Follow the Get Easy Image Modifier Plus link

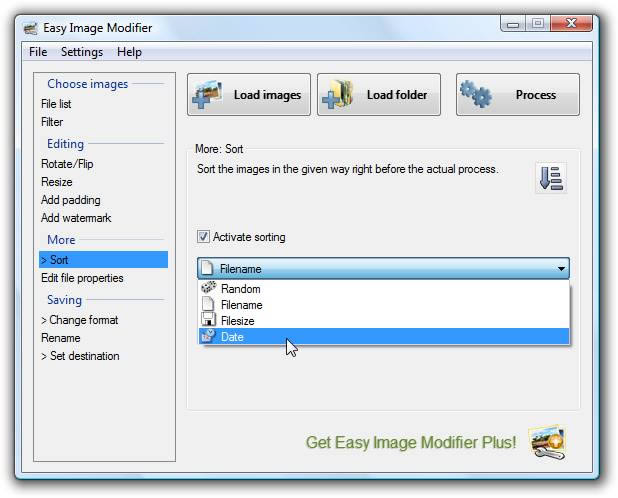point(411,442)
